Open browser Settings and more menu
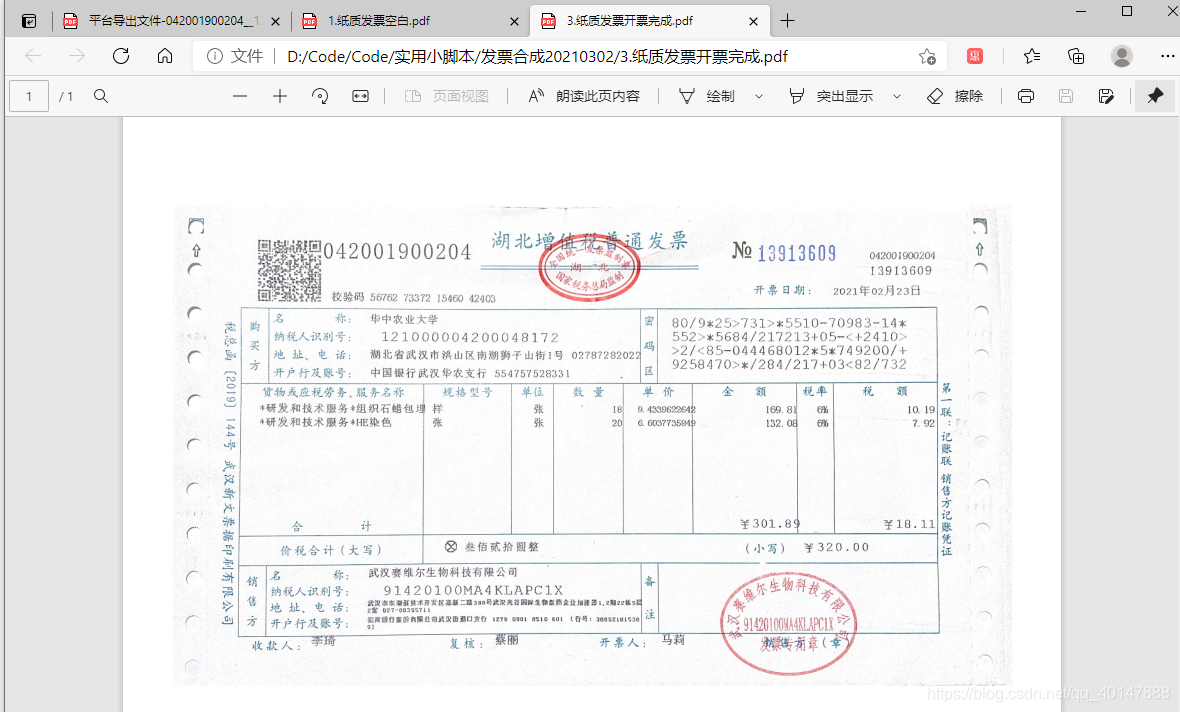 click(1167, 56)
